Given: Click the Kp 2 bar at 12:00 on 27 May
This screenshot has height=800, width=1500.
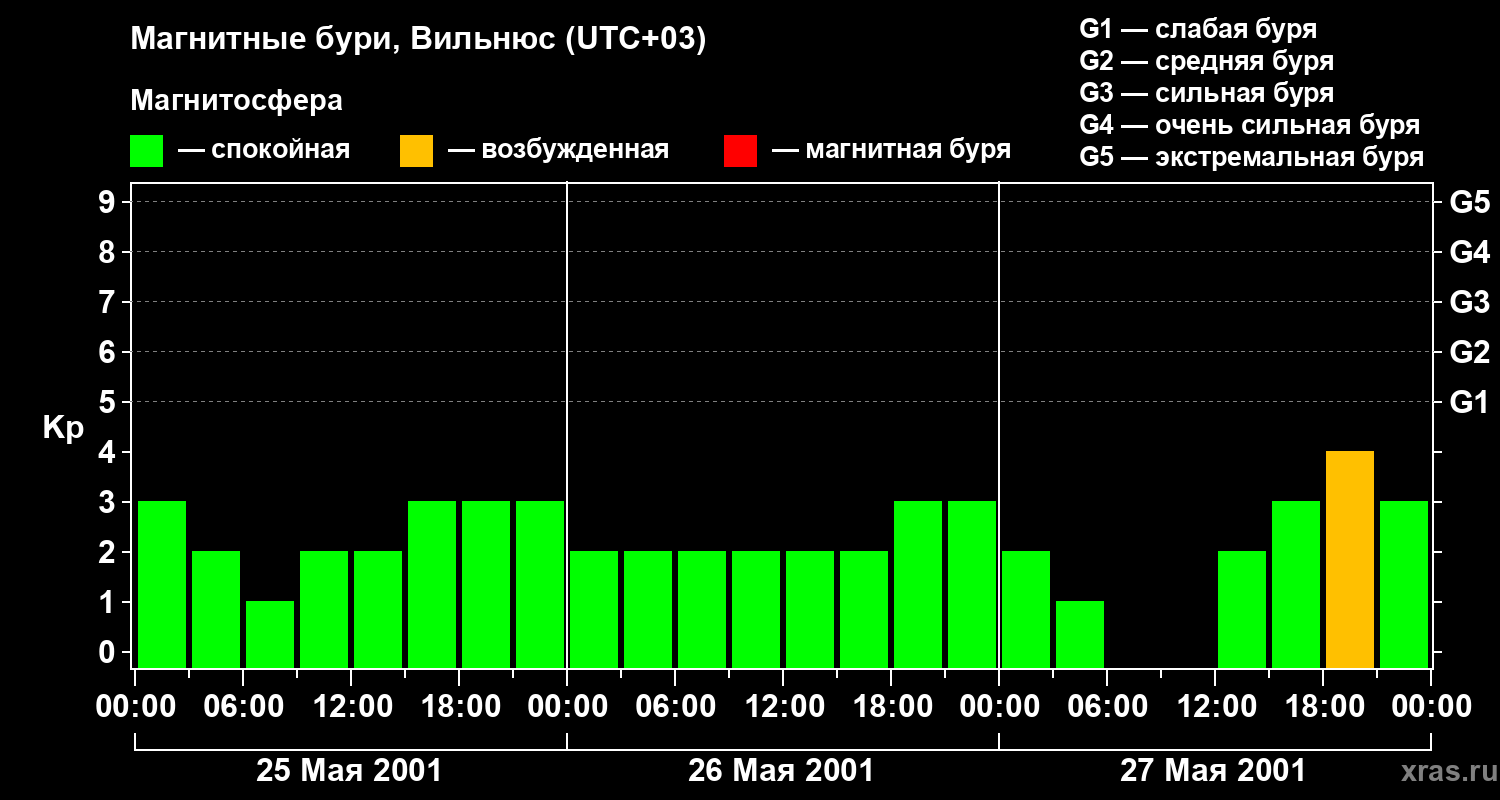Looking at the screenshot, I should 1242,610.
